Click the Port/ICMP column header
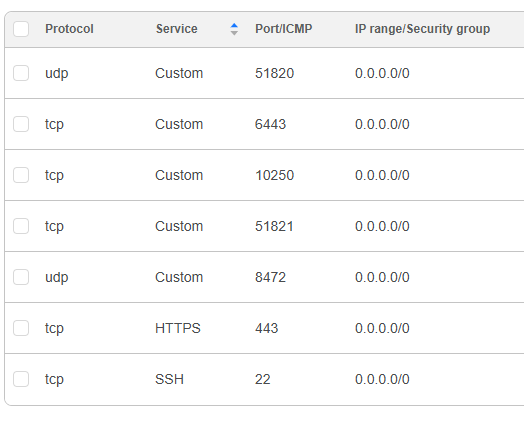The image size is (524, 430). click(284, 29)
